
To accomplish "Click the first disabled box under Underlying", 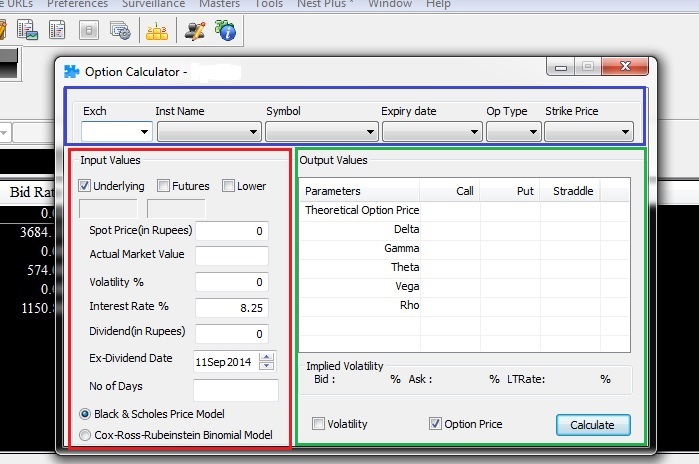I will tap(108, 209).
